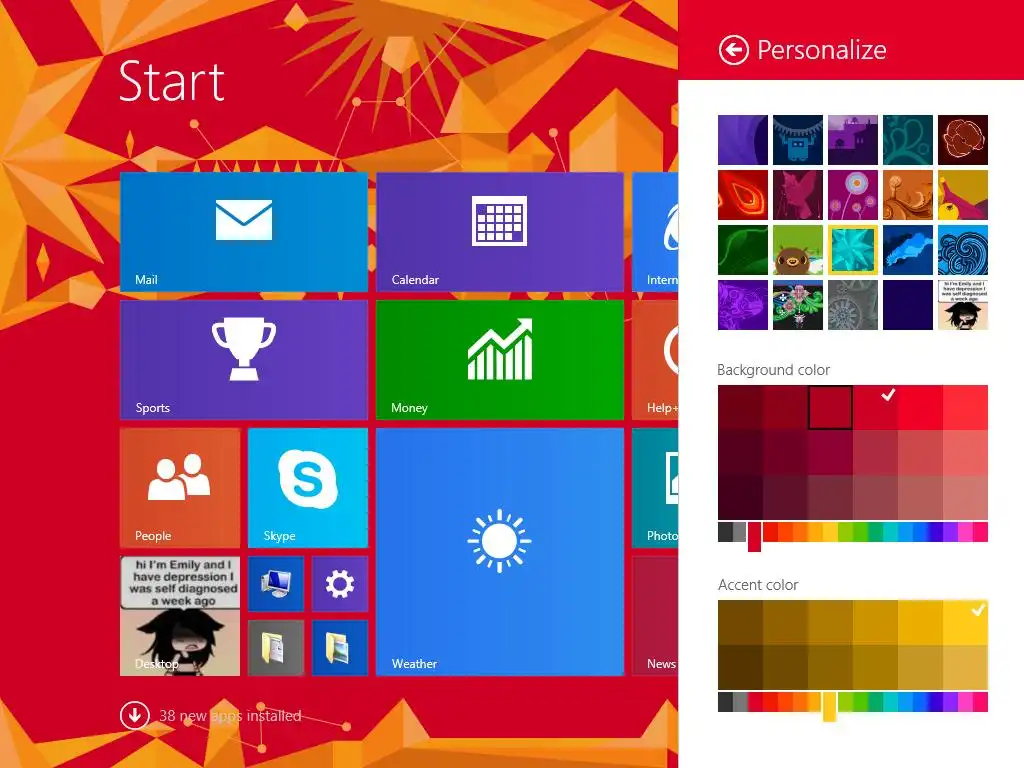This screenshot has width=1024, height=768.
Task: Pick the checkmarked red background color swatch
Action: [875, 408]
